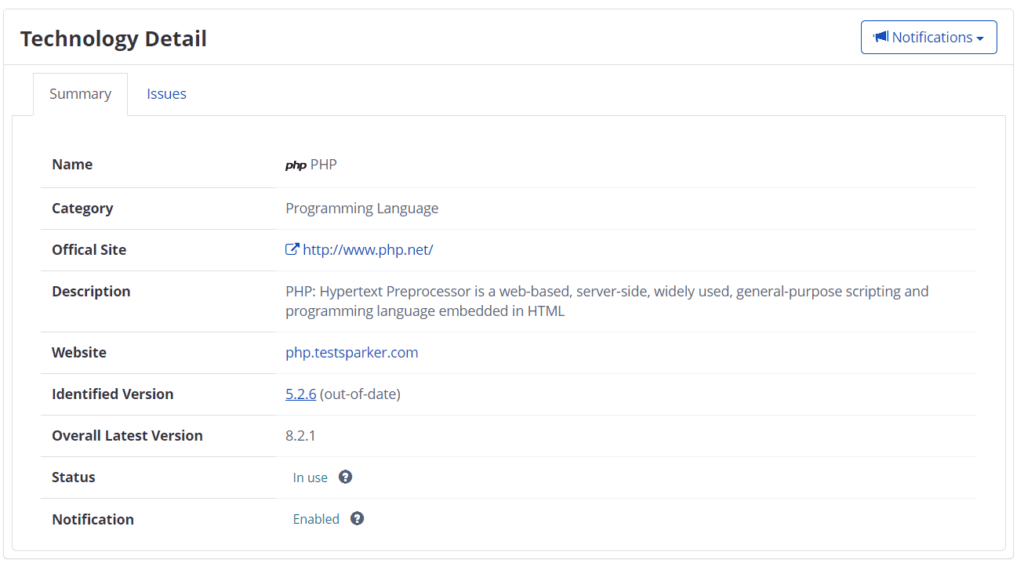Click the 8.2.1 latest version value
Image resolution: width=1024 pixels, height=570 pixels.
pos(300,435)
